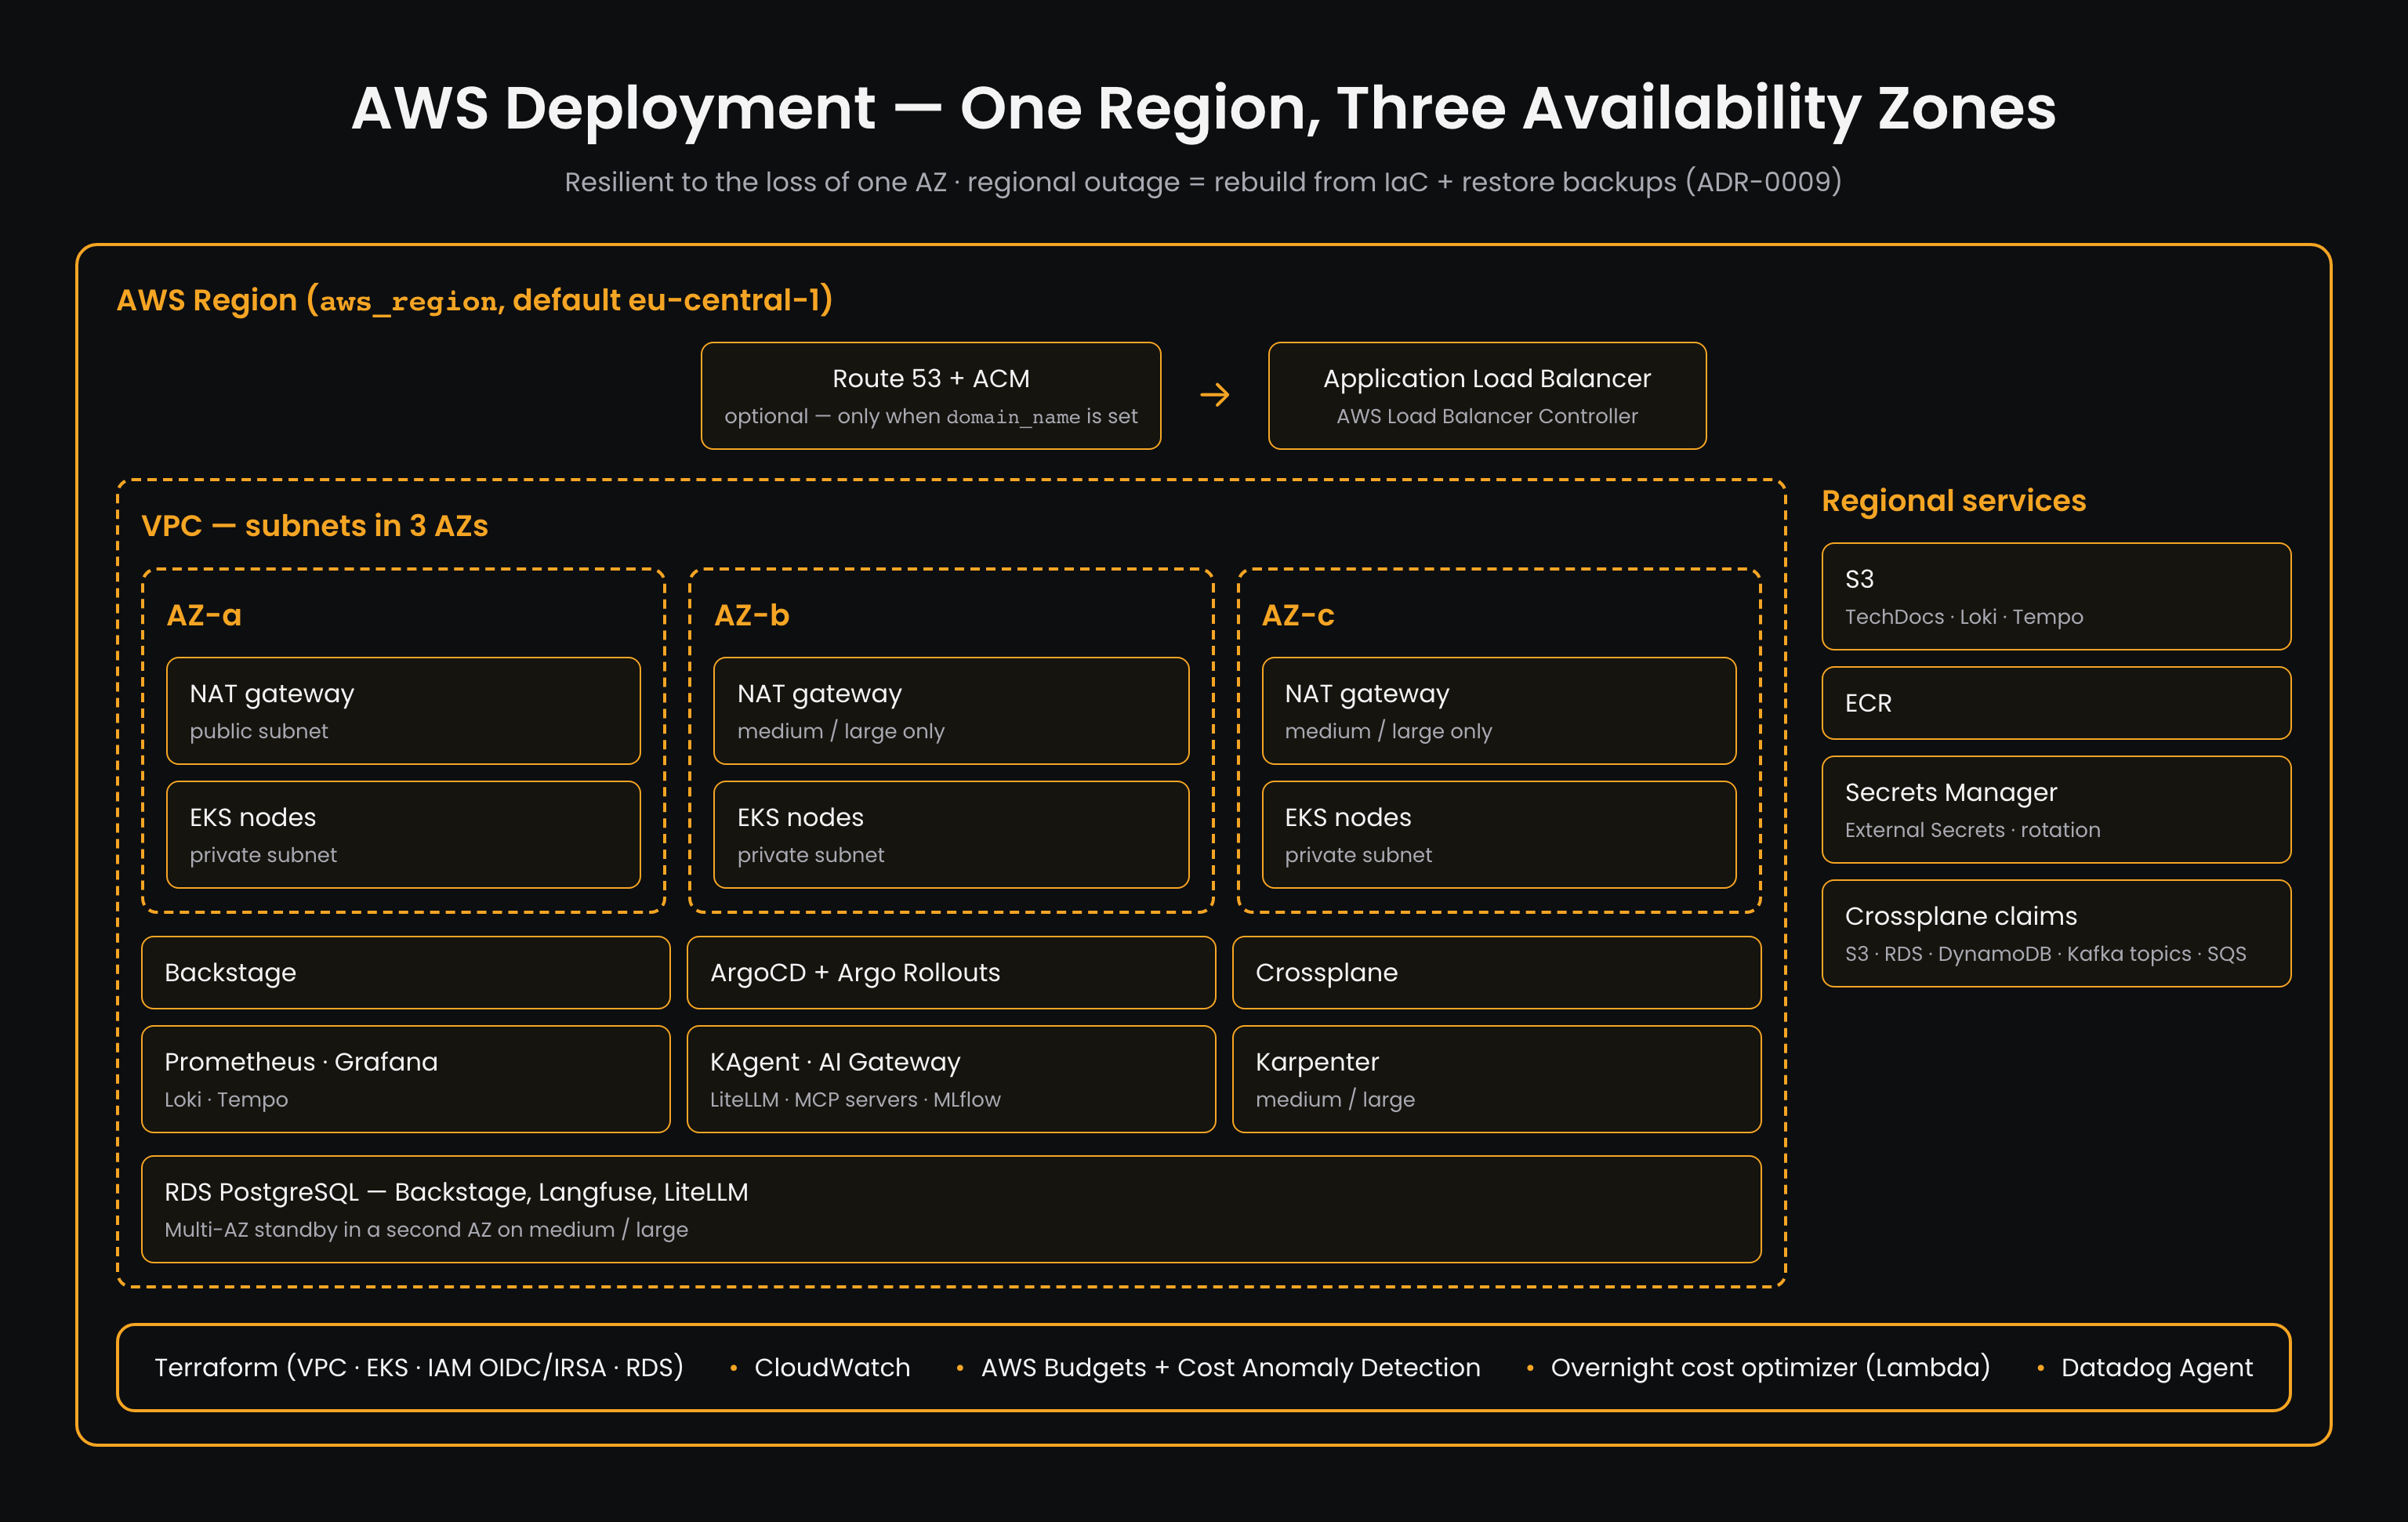Select the EKS nodes box in AZ-b

tap(951, 835)
